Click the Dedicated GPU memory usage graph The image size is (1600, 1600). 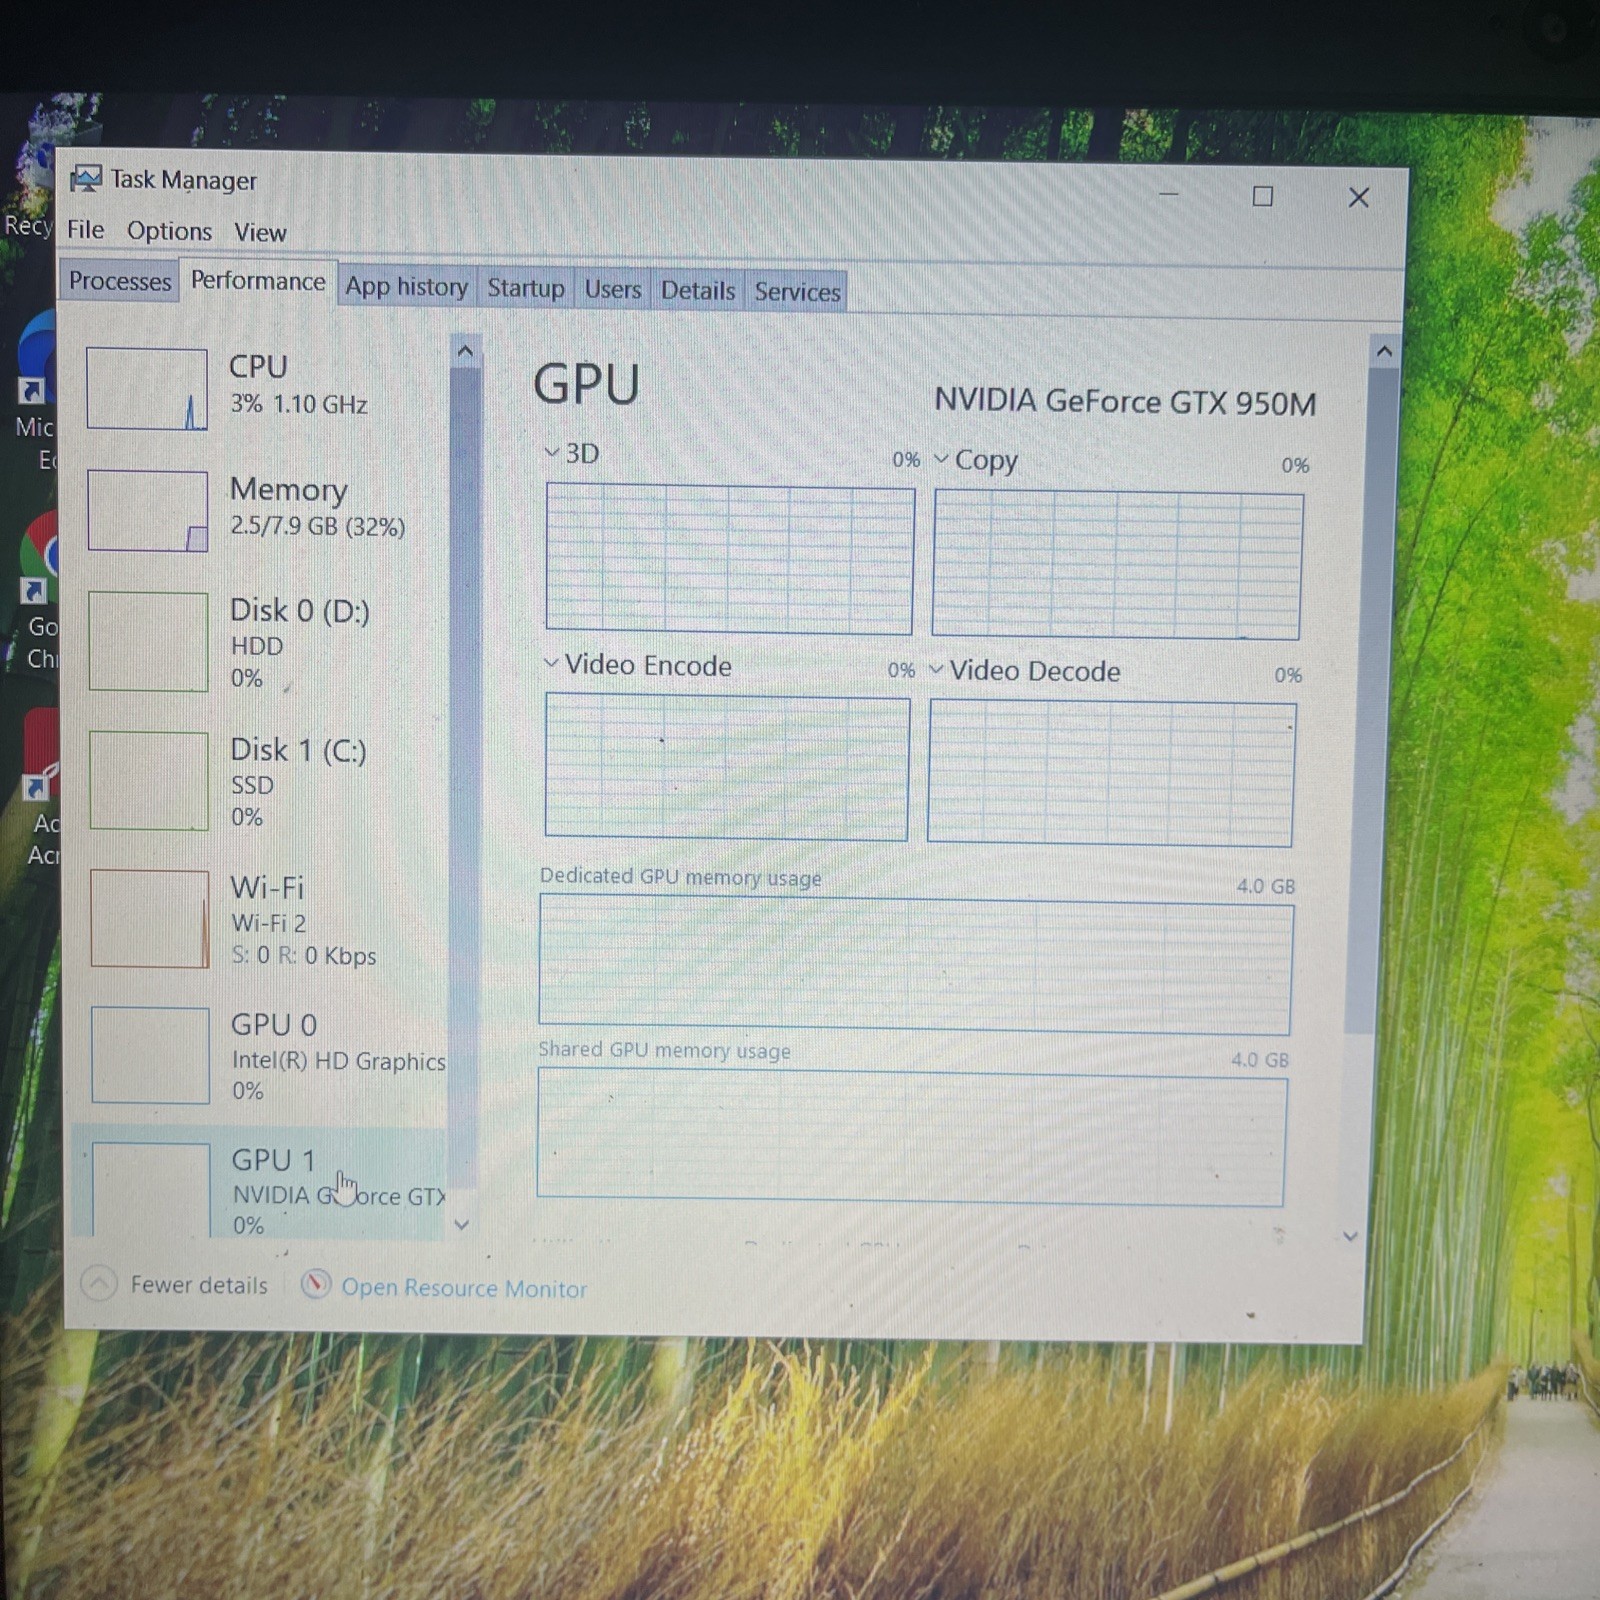coord(915,965)
